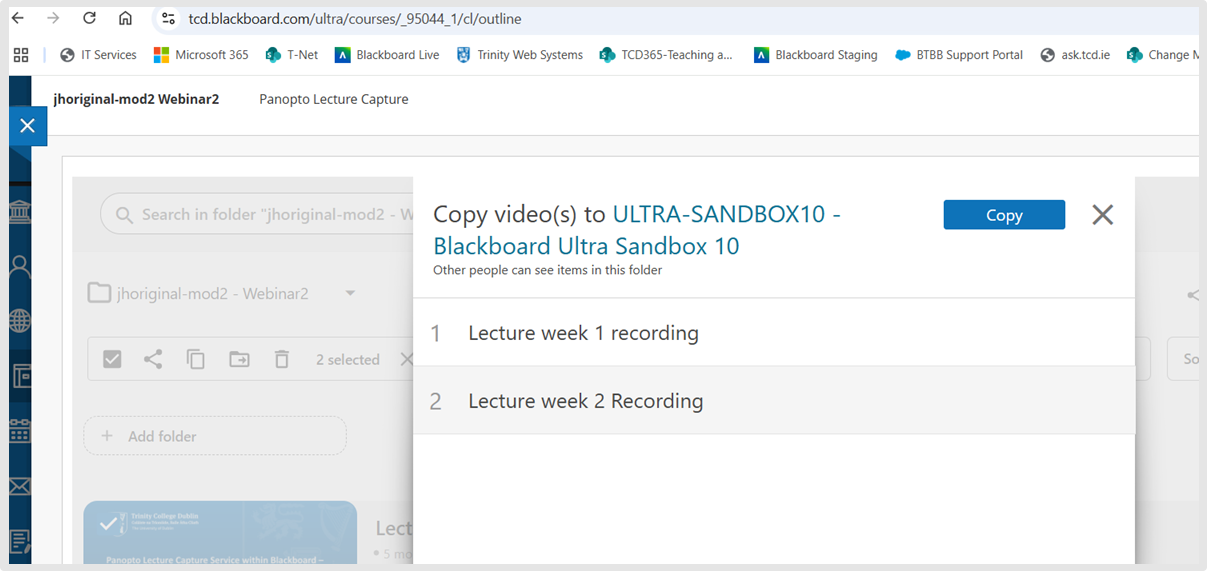Viewport: 1207px width, 571px height.
Task: Click the Copy button in the dialog
Action: point(1004,215)
